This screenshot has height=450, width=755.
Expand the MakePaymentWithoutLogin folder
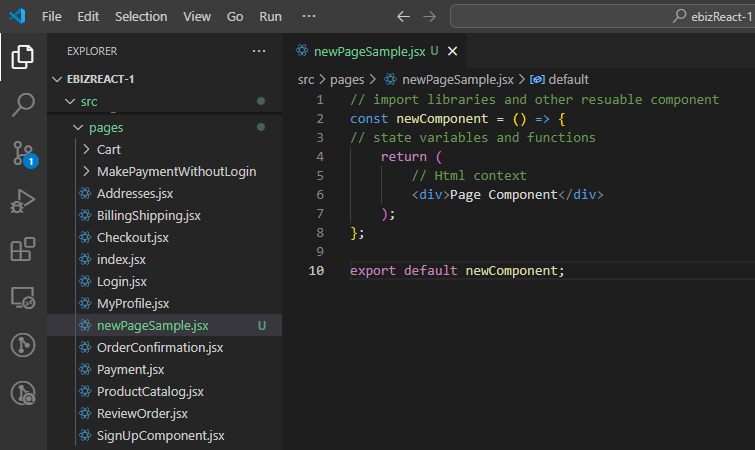click(x=176, y=172)
